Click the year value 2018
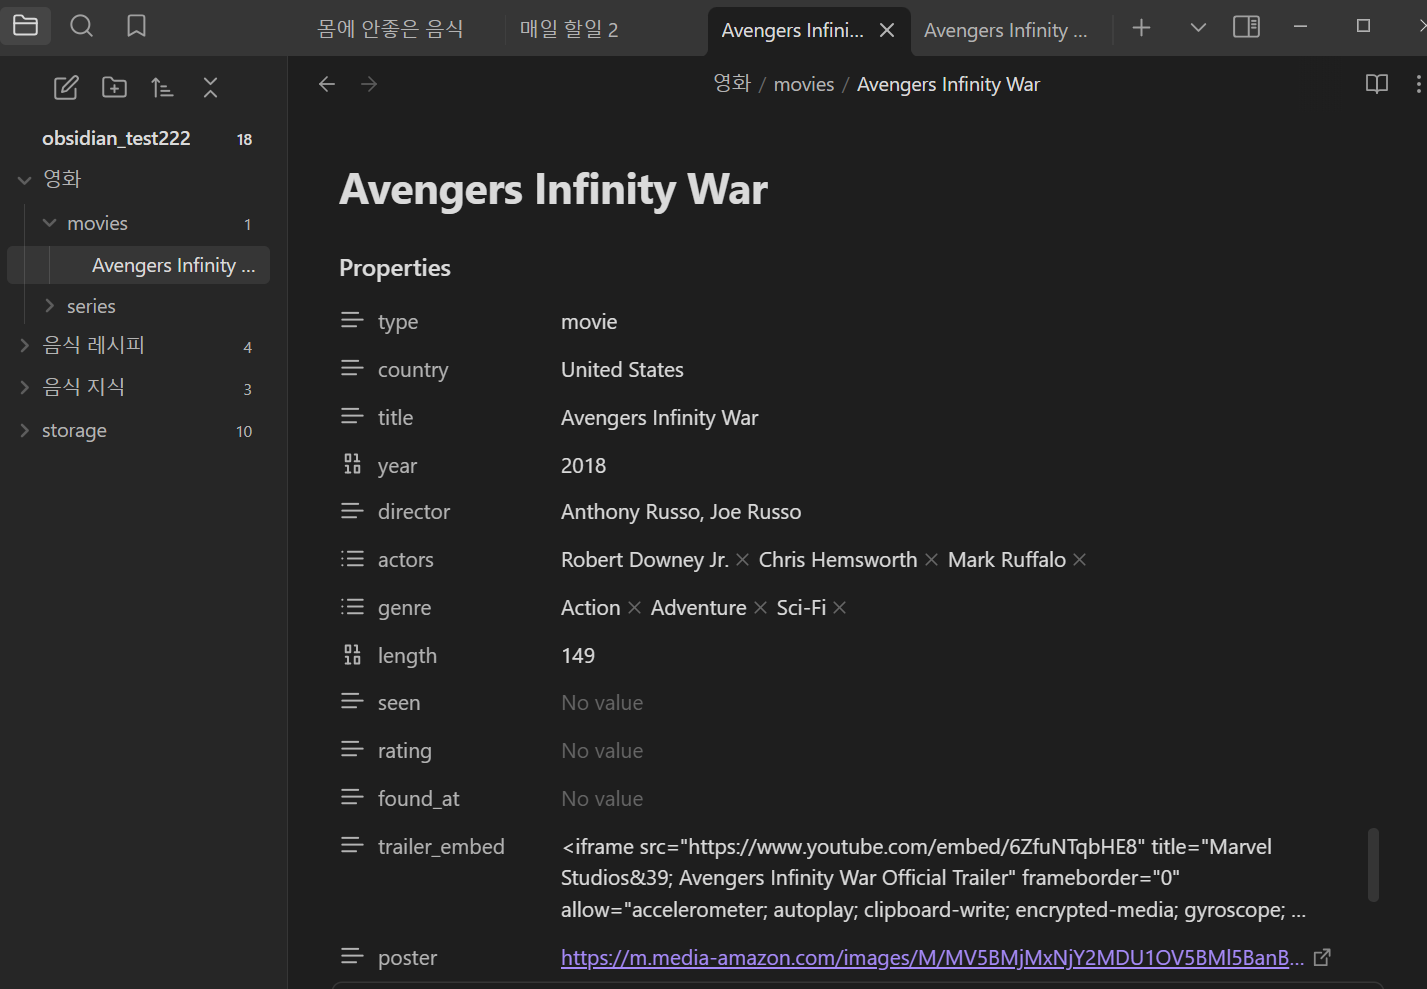Image resolution: width=1427 pixels, height=989 pixels. pos(584,466)
